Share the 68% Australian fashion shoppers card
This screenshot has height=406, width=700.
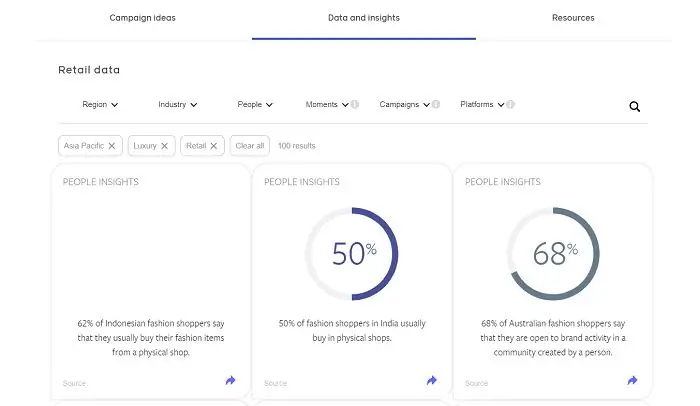pyautogui.click(x=632, y=381)
